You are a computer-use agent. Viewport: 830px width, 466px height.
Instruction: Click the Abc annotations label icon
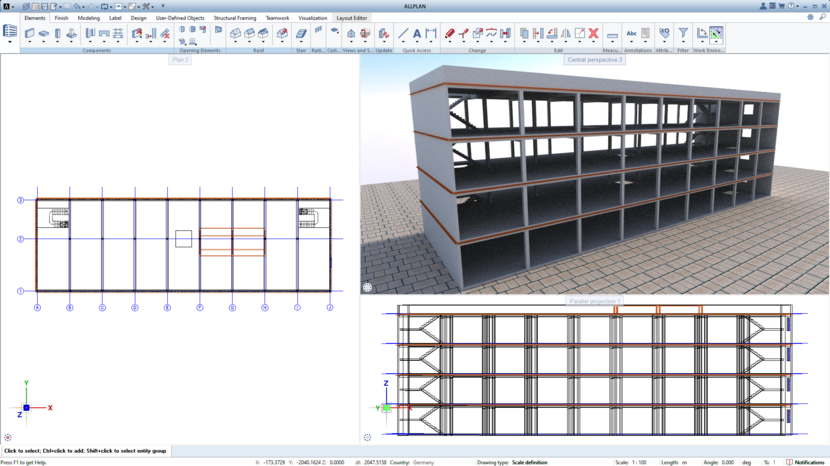pos(631,33)
